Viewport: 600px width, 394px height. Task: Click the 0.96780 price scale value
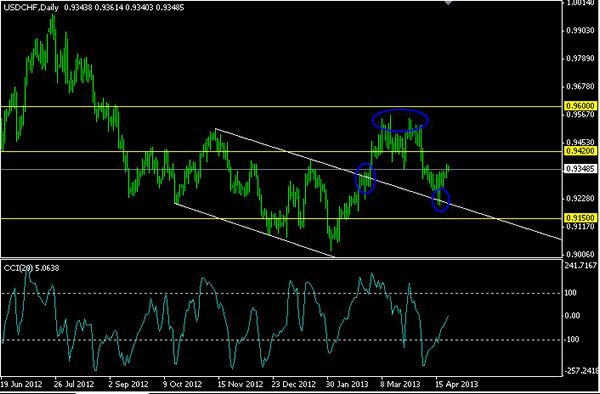point(581,87)
